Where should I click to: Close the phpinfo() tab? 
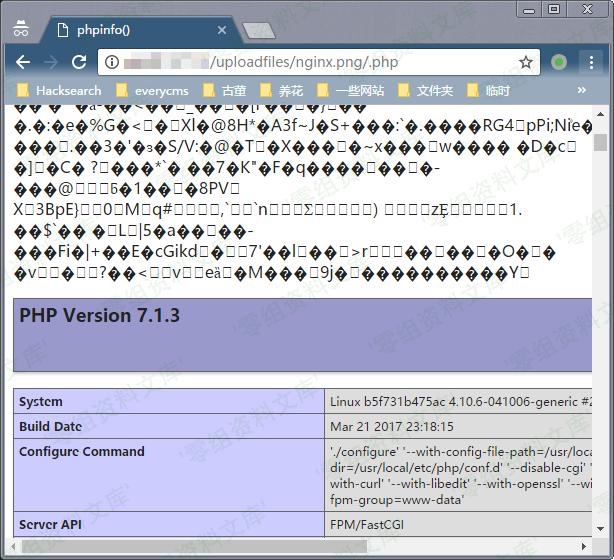(x=222, y=30)
